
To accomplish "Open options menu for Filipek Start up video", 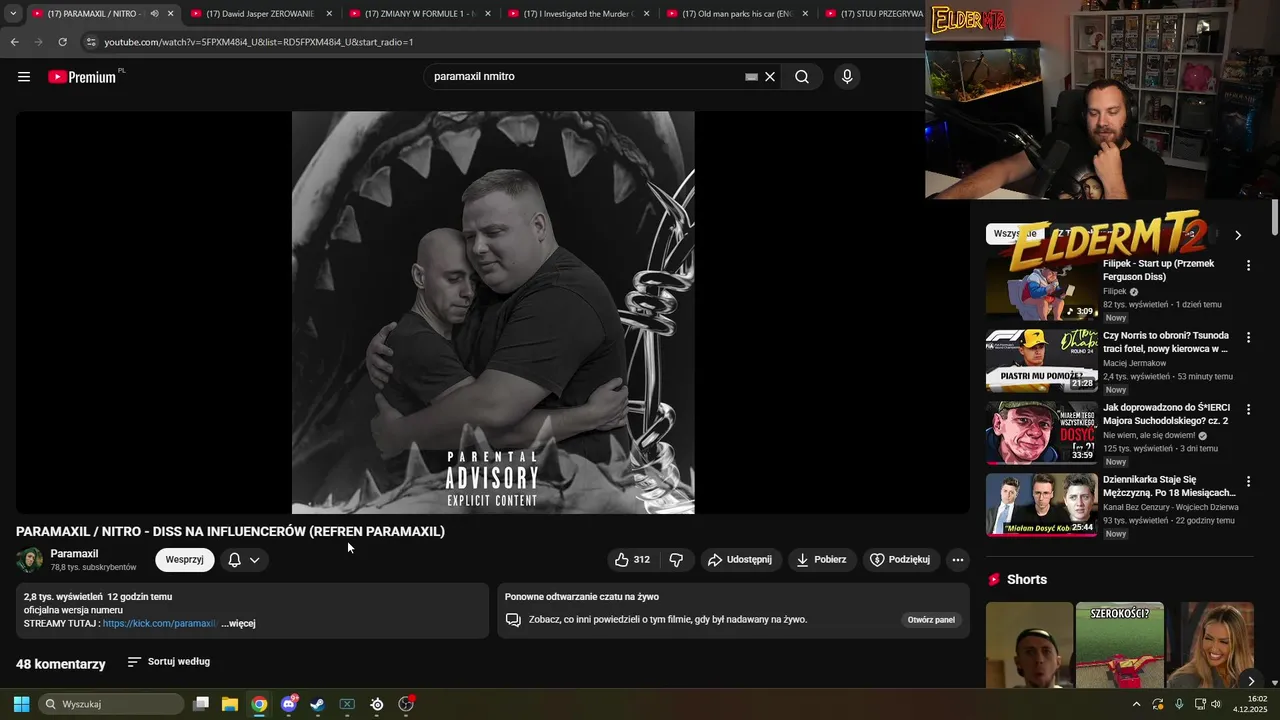I will coord(1248,265).
